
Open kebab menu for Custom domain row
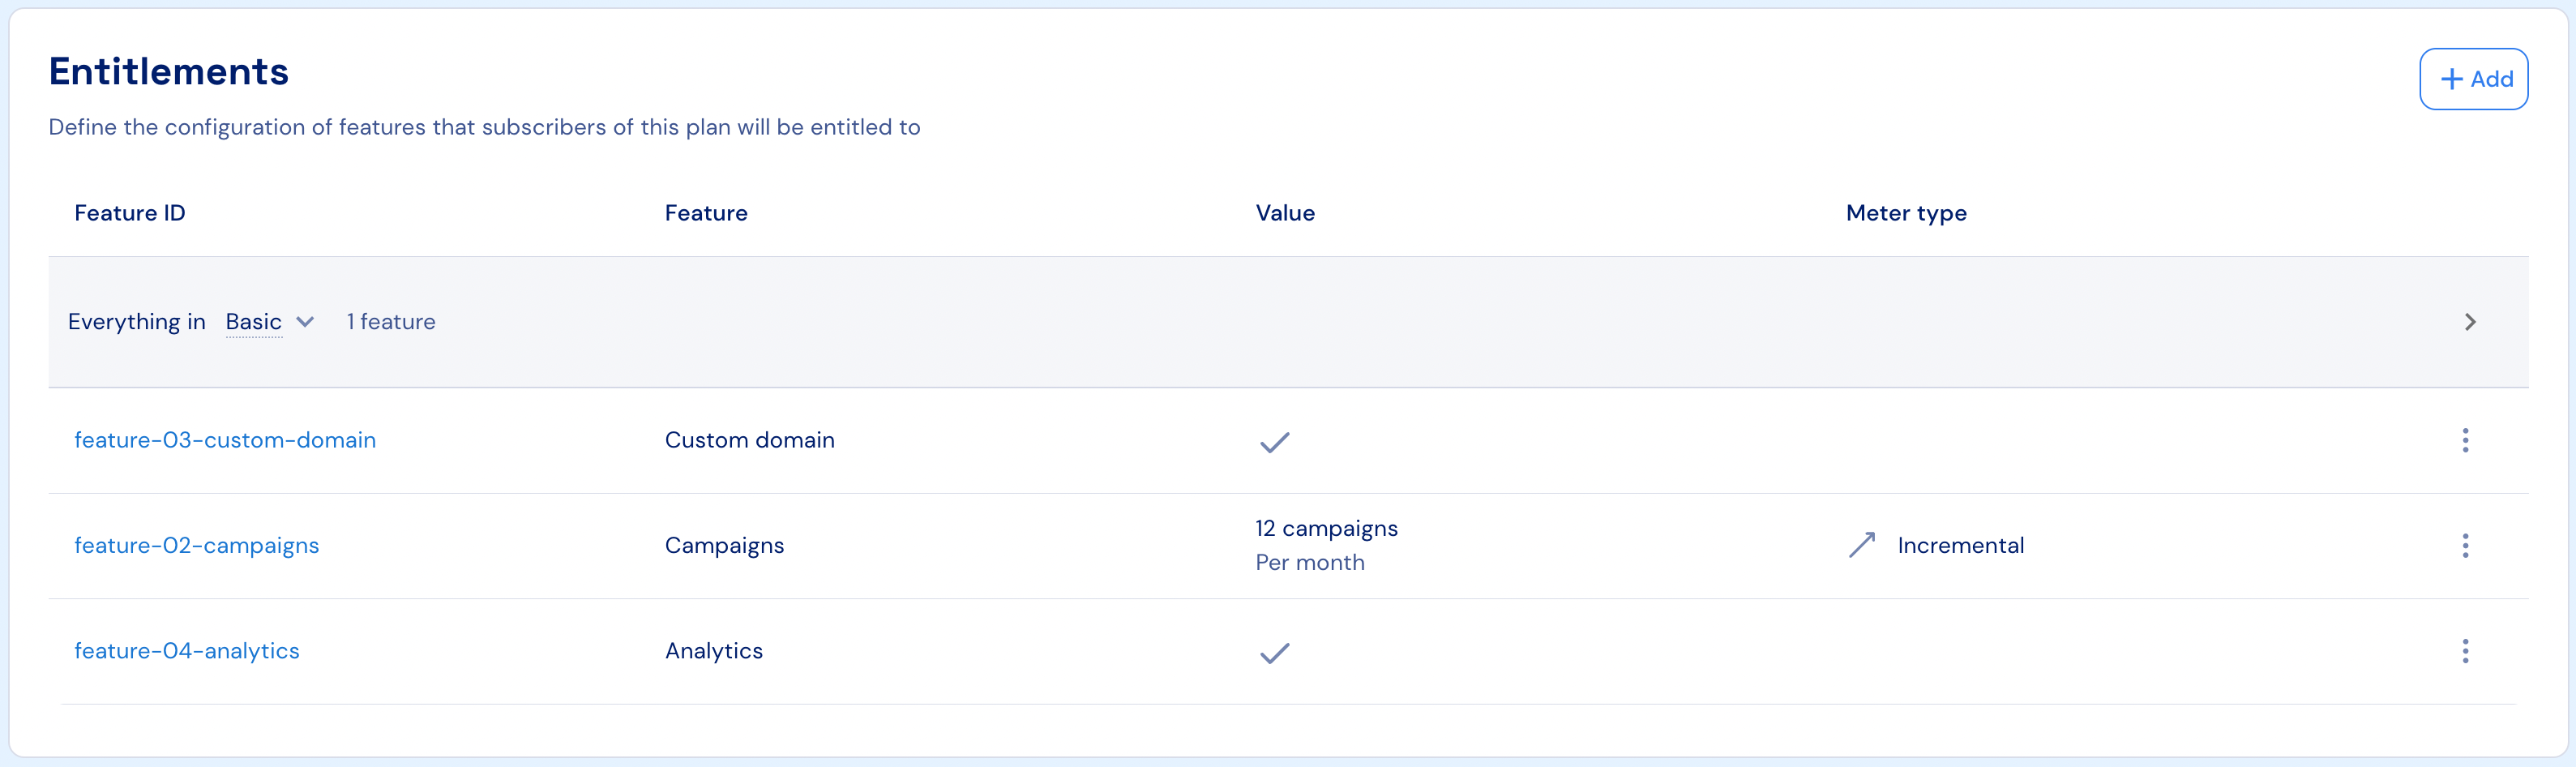click(2464, 440)
